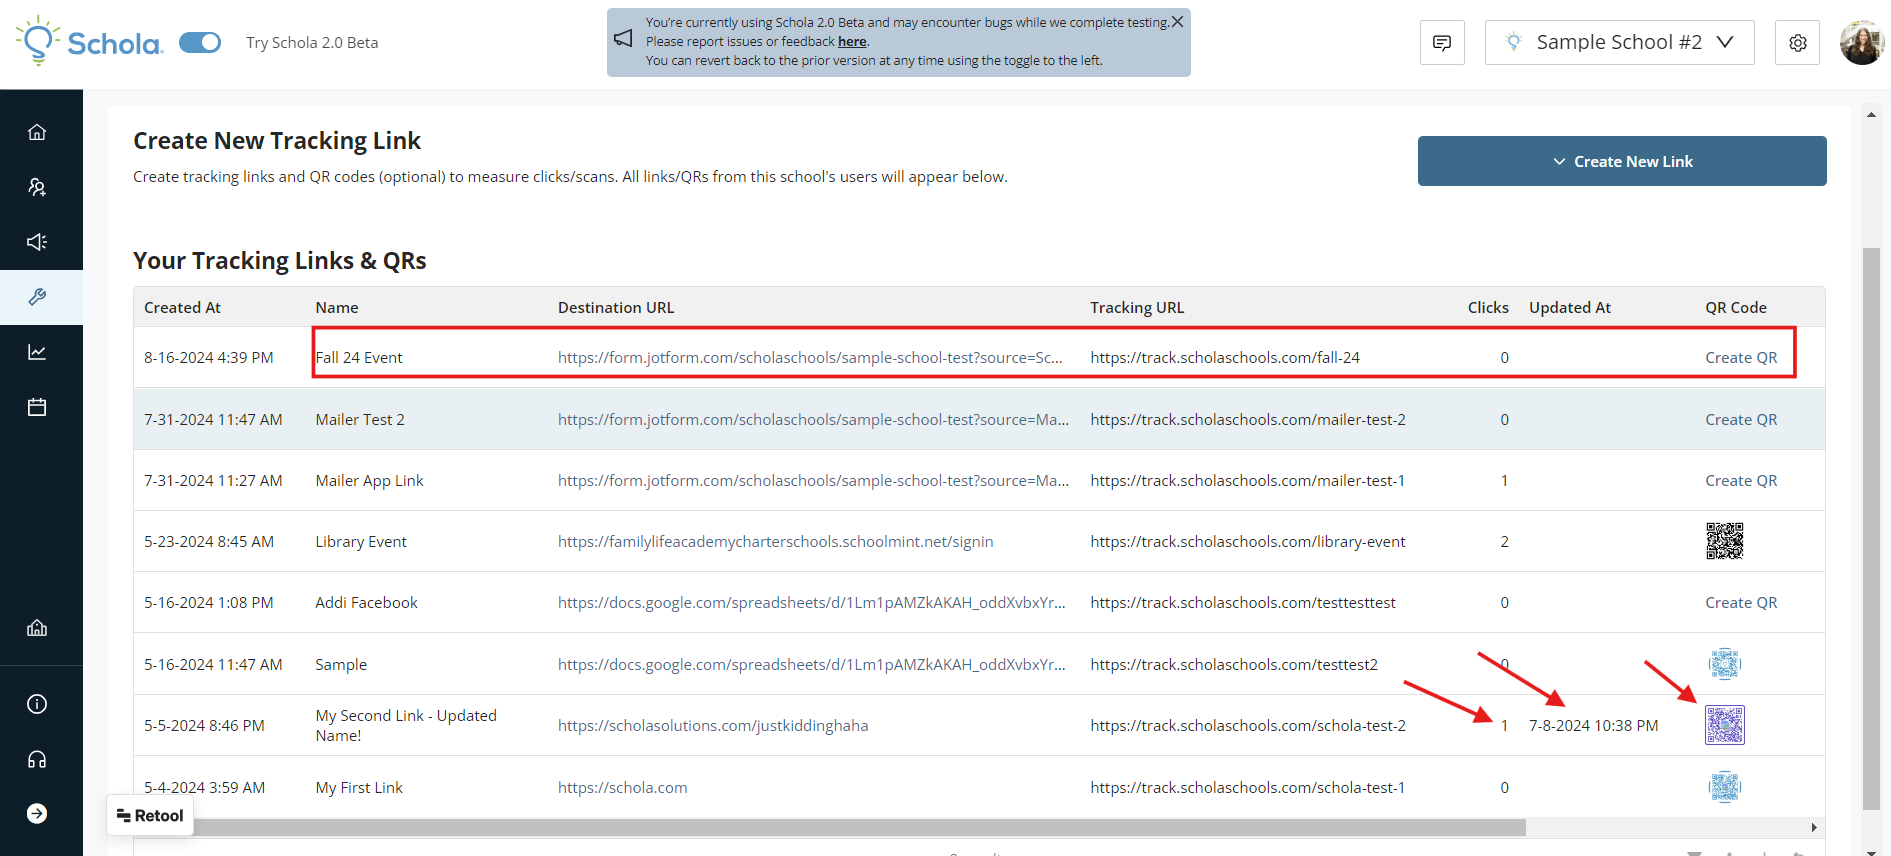Create QR for Mailer App Link

pyautogui.click(x=1741, y=481)
